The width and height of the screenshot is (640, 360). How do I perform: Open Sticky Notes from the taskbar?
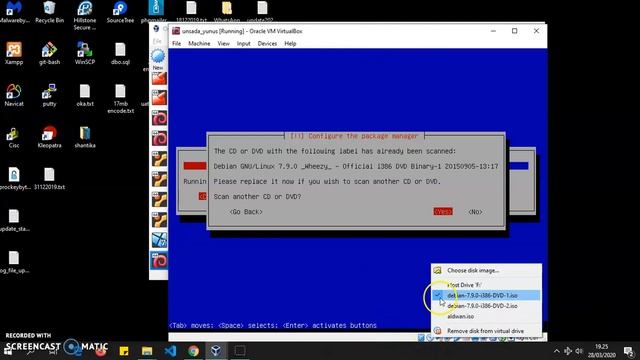(124, 351)
